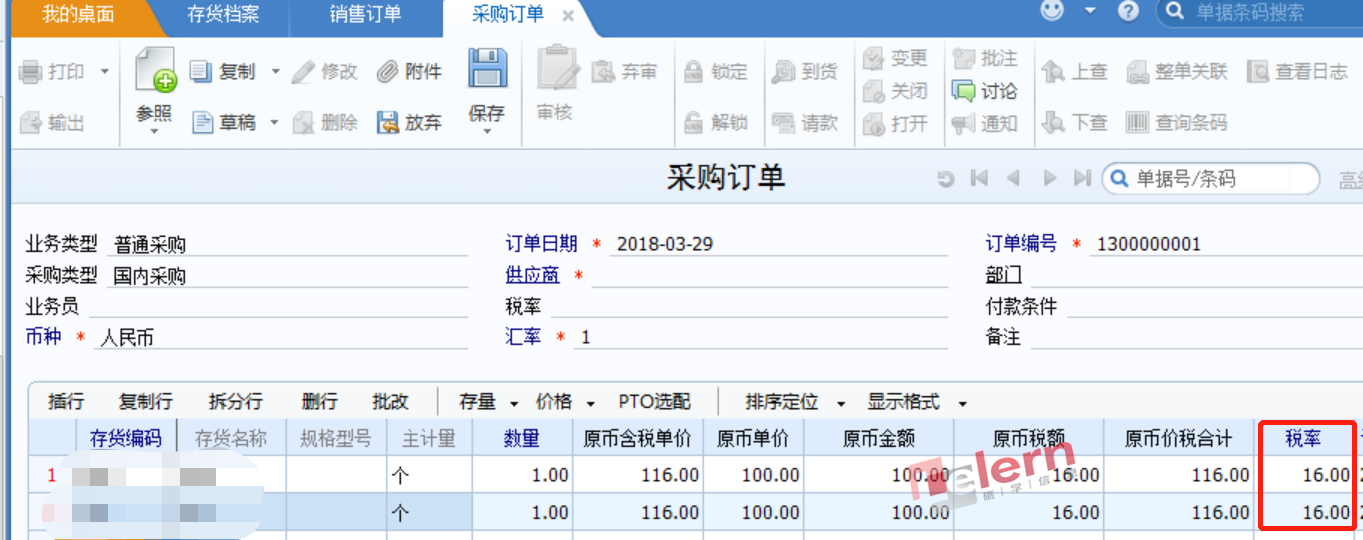Click the 复制行 copy row button
Screen dimensions: 1363x540
[x=146, y=402]
